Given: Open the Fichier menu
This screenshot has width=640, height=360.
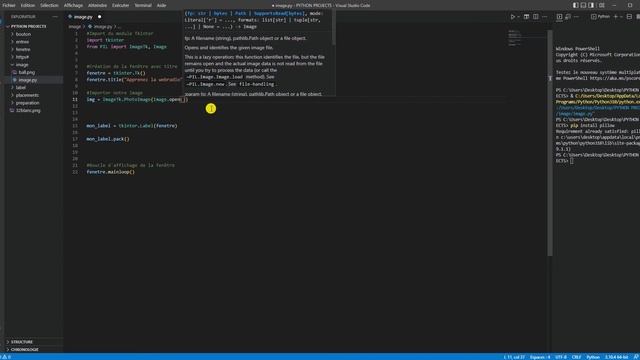Looking at the screenshot, I should (x=9, y=5).
